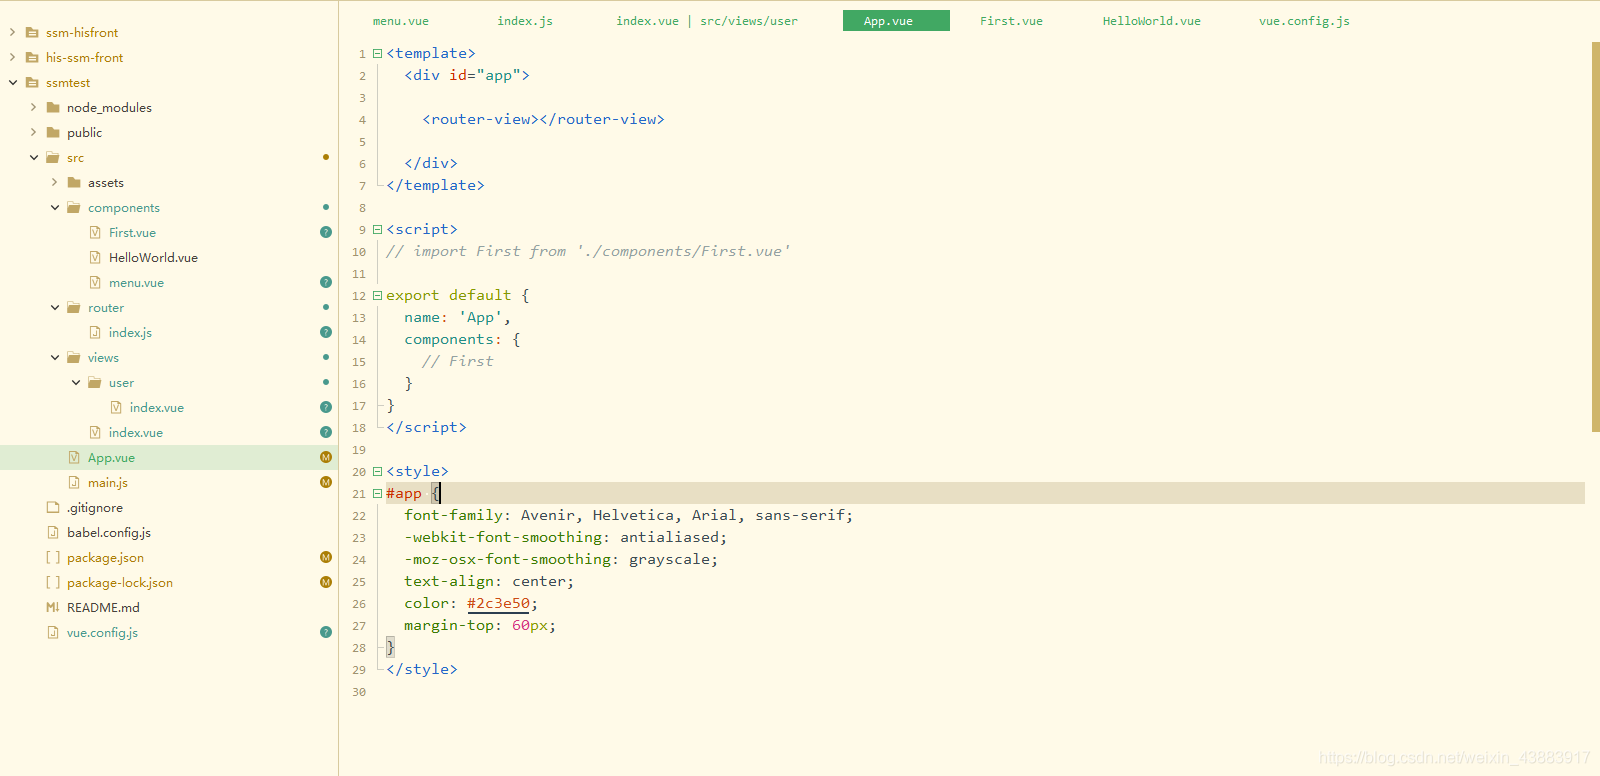1600x776 pixels.
Task: Switch to the First.vue editor tab
Action: [x=1011, y=21]
